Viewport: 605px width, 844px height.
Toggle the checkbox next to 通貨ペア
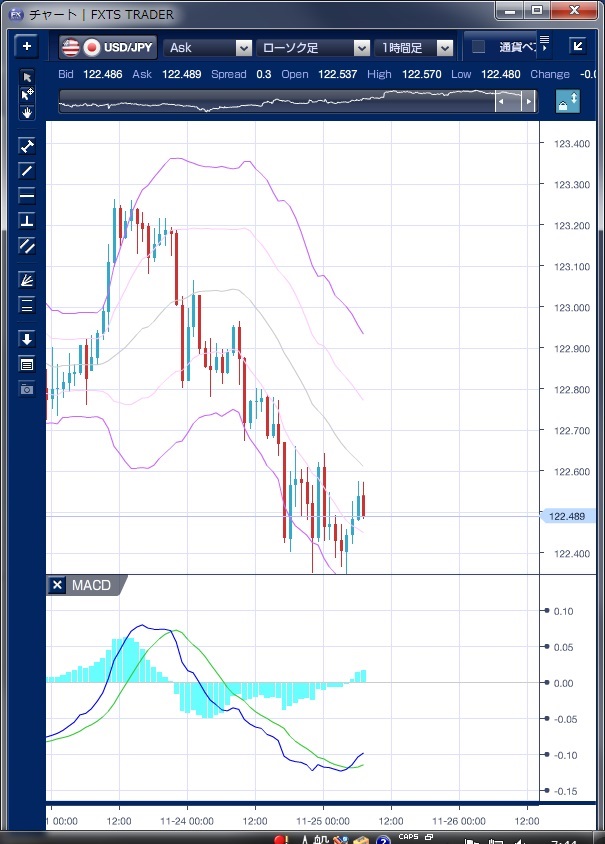click(478, 47)
